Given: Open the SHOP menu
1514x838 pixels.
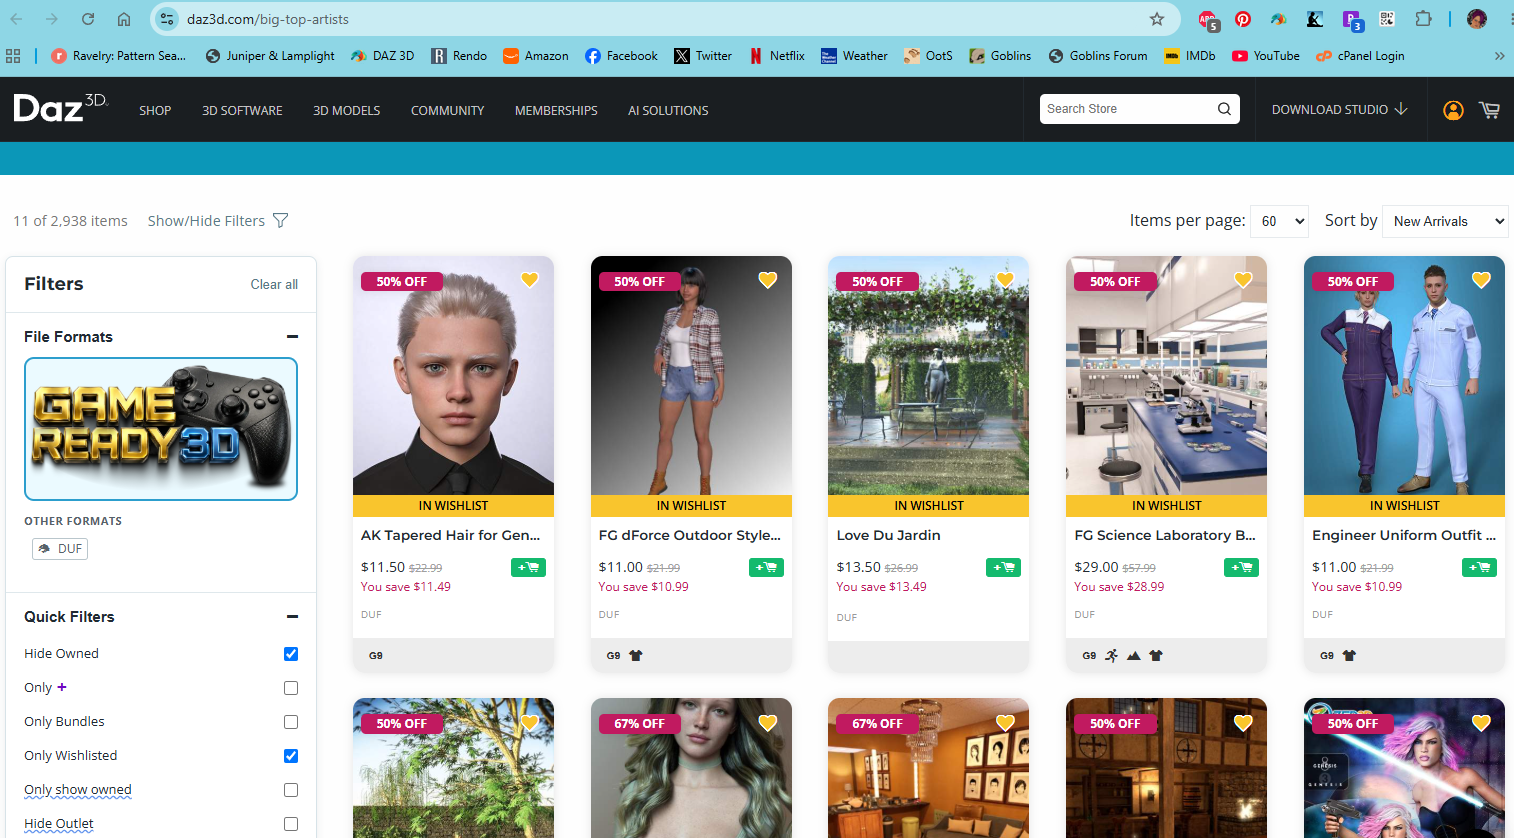Looking at the screenshot, I should click(x=155, y=110).
